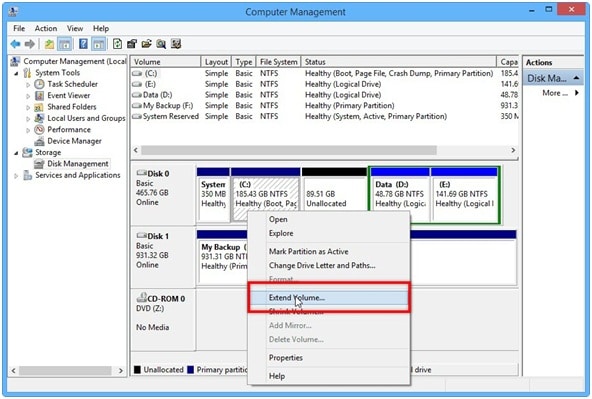This screenshot has height=399, width=592.
Task: Click the gray Forward arrow in toolbar
Action: [x=29, y=44]
